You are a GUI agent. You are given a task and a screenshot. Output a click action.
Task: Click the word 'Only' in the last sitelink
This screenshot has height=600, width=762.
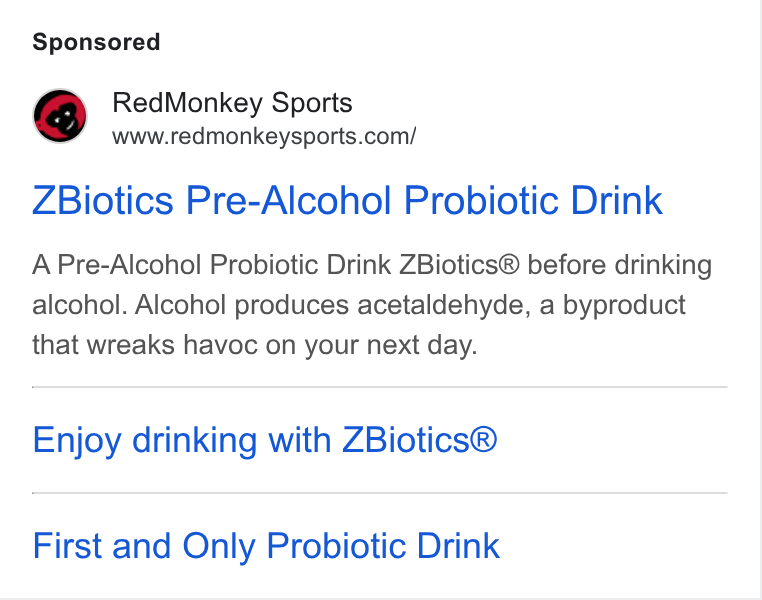click(x=219, y=547)
